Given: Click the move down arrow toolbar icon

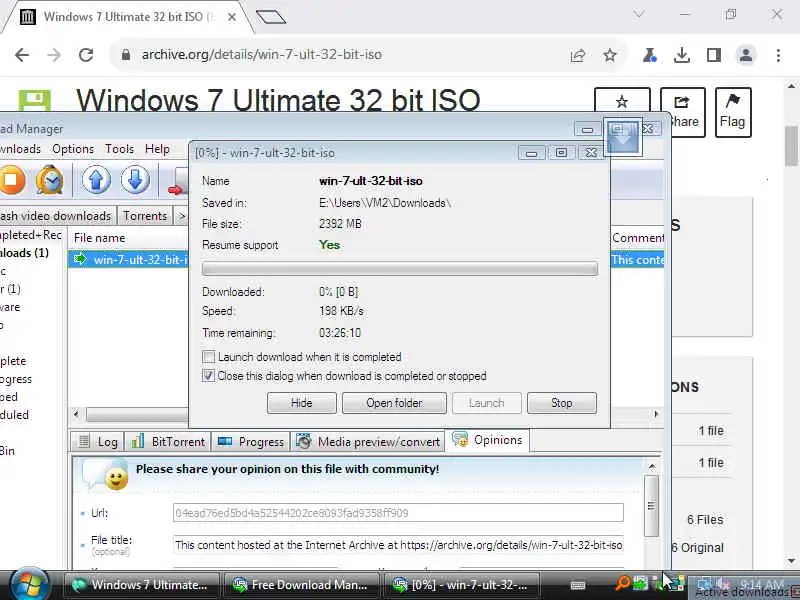Looking at the screenshot, I should coord(135,180).
